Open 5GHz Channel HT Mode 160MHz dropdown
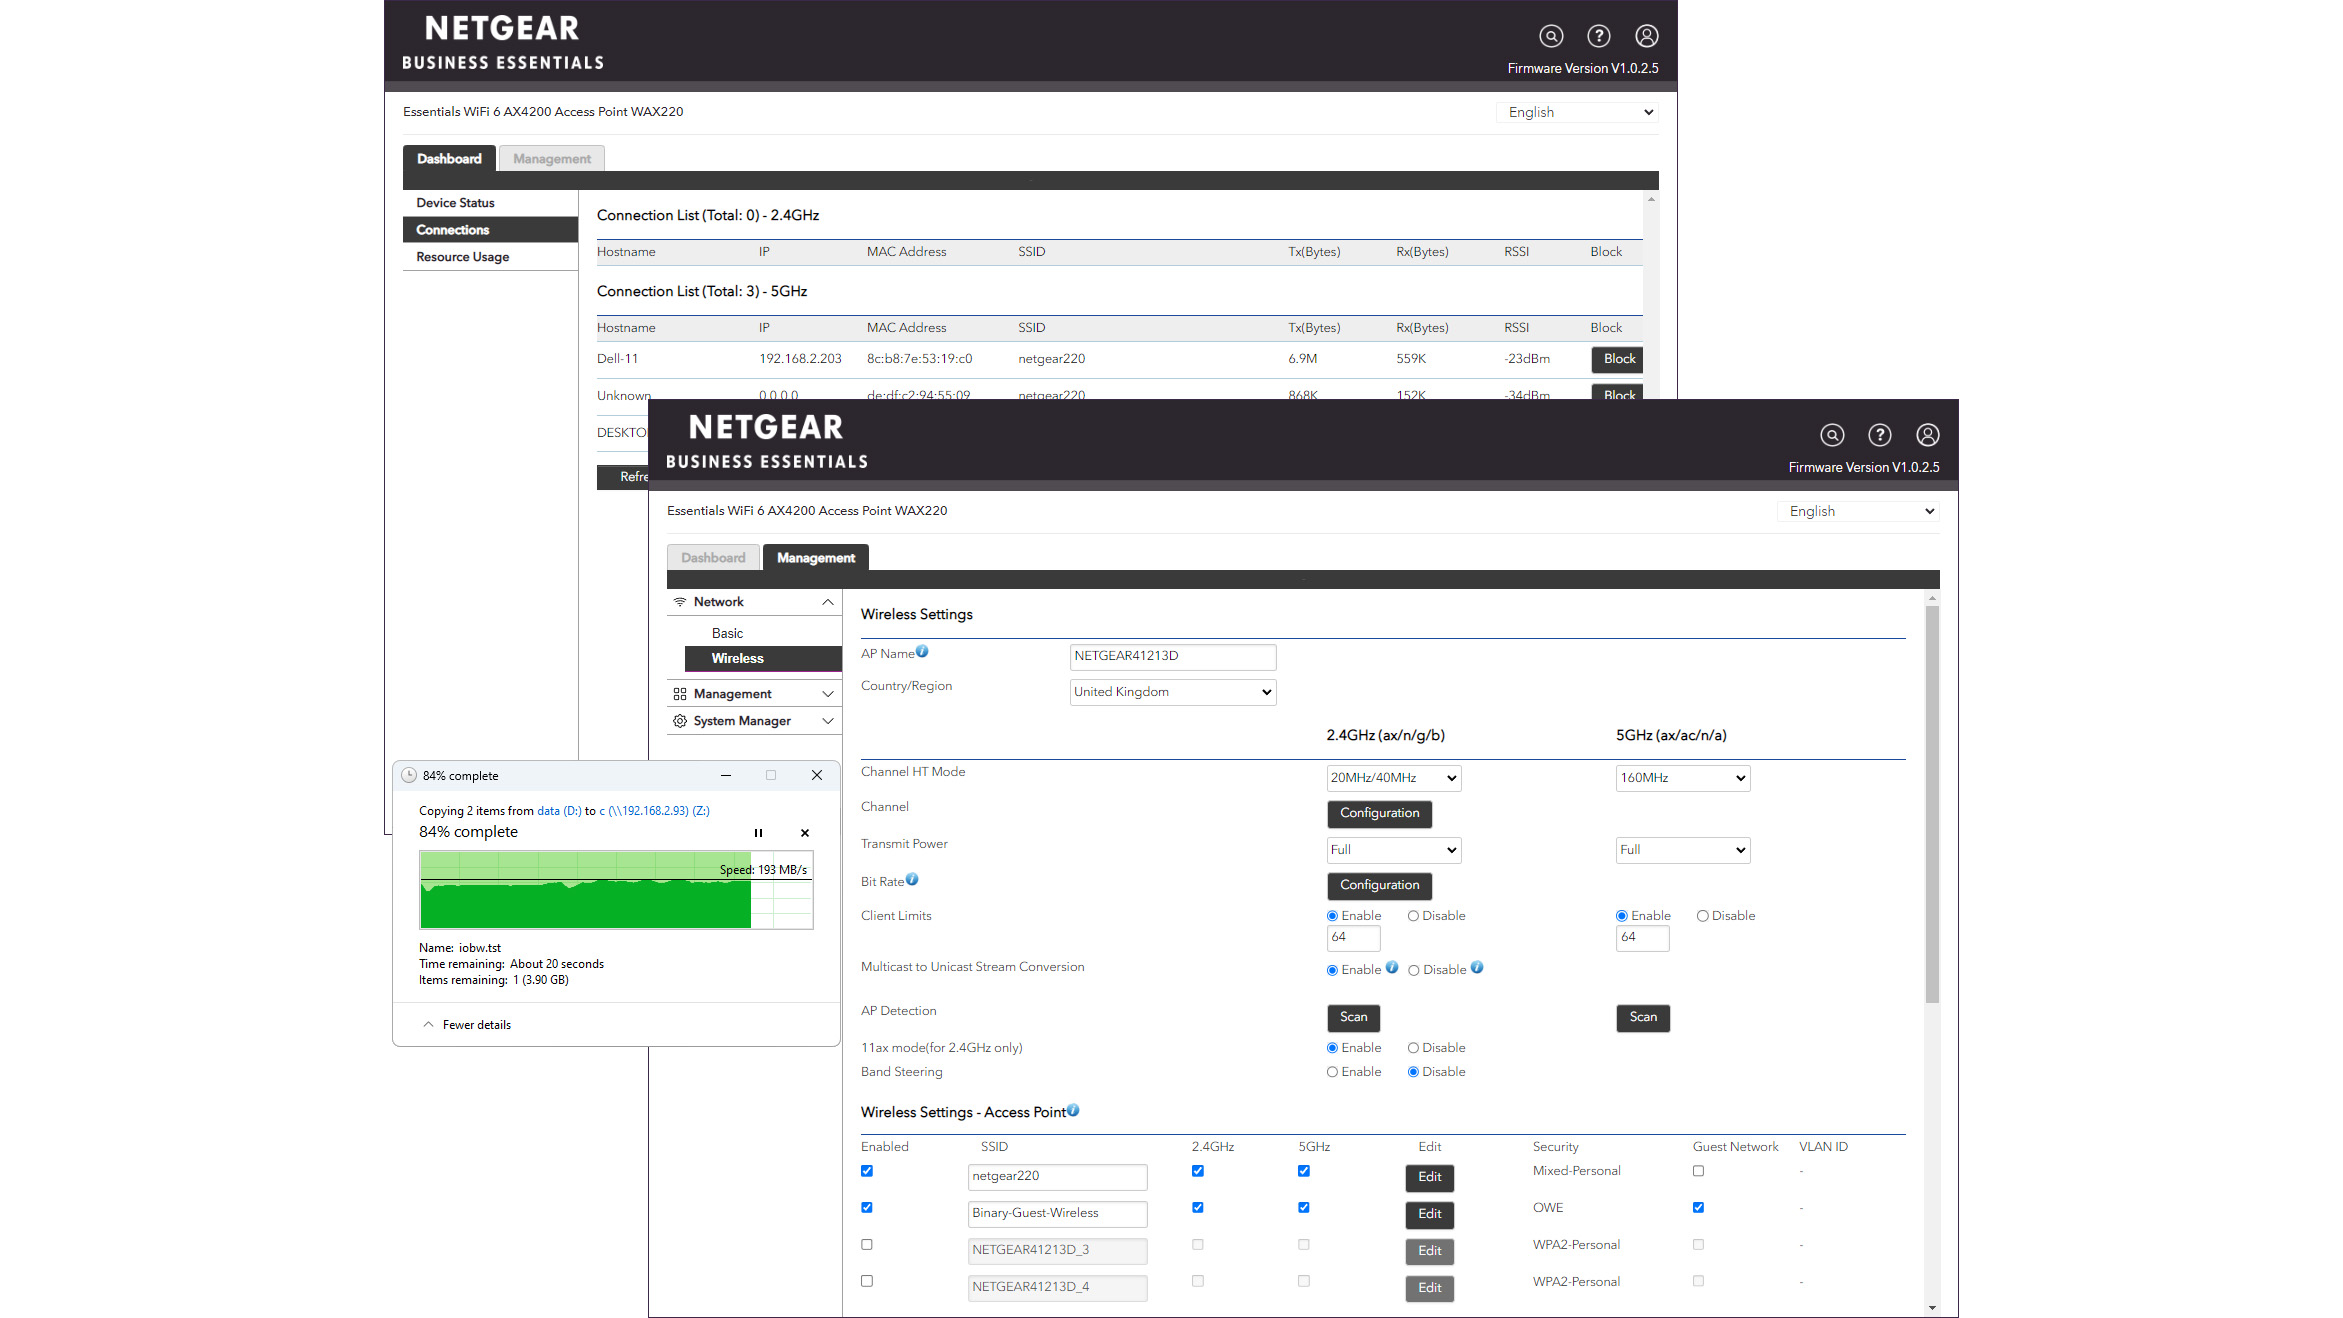 click(x=1683, y=778)
